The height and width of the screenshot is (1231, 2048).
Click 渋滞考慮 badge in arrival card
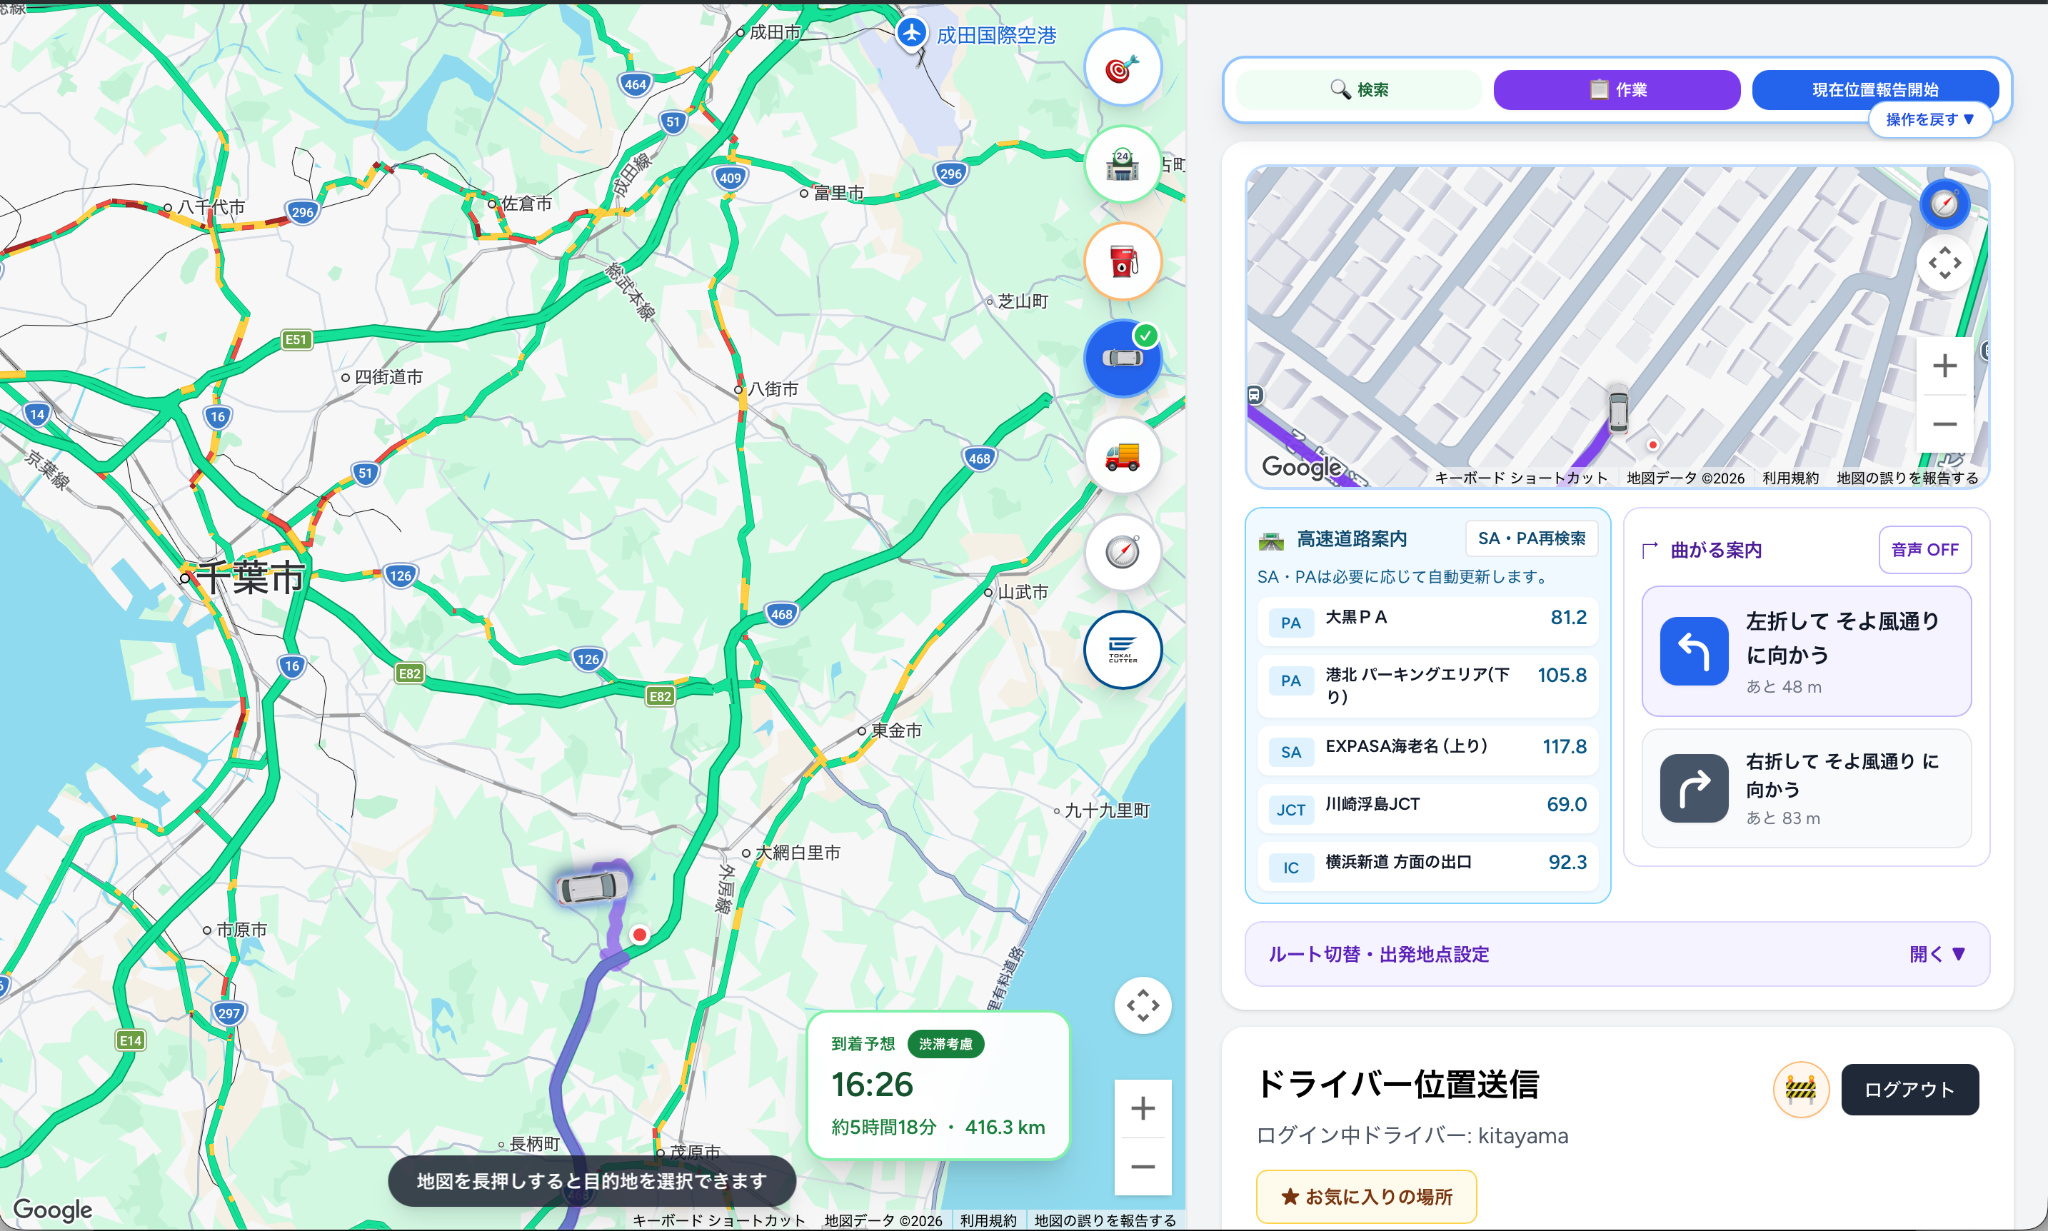(x=945, y=1044)
